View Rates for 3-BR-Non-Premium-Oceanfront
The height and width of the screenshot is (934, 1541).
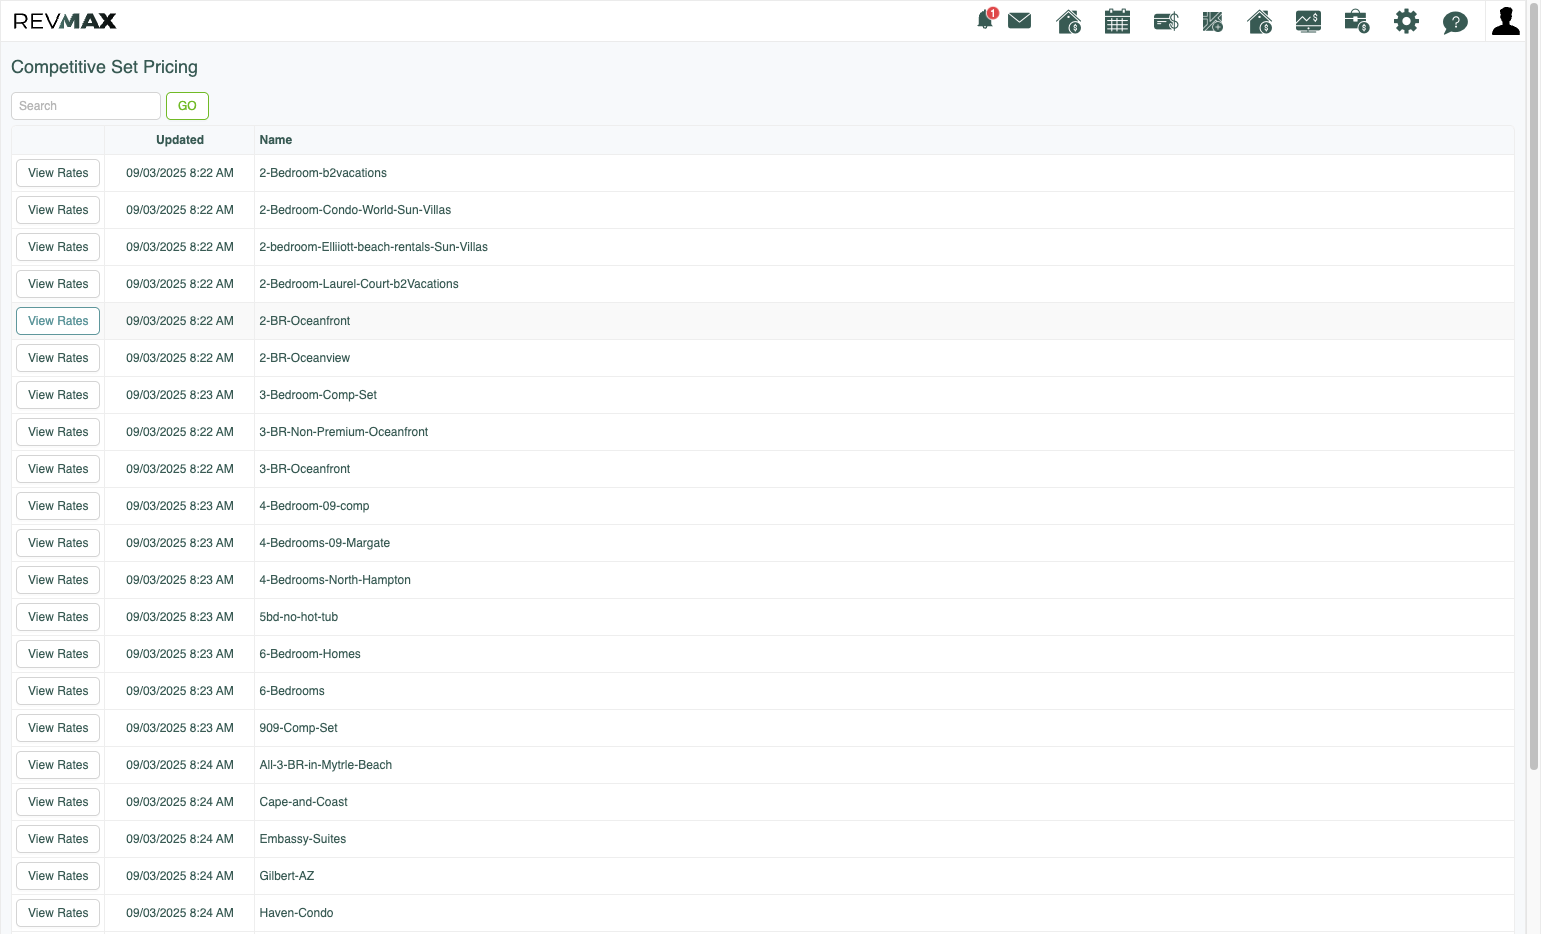coord(58,432)
